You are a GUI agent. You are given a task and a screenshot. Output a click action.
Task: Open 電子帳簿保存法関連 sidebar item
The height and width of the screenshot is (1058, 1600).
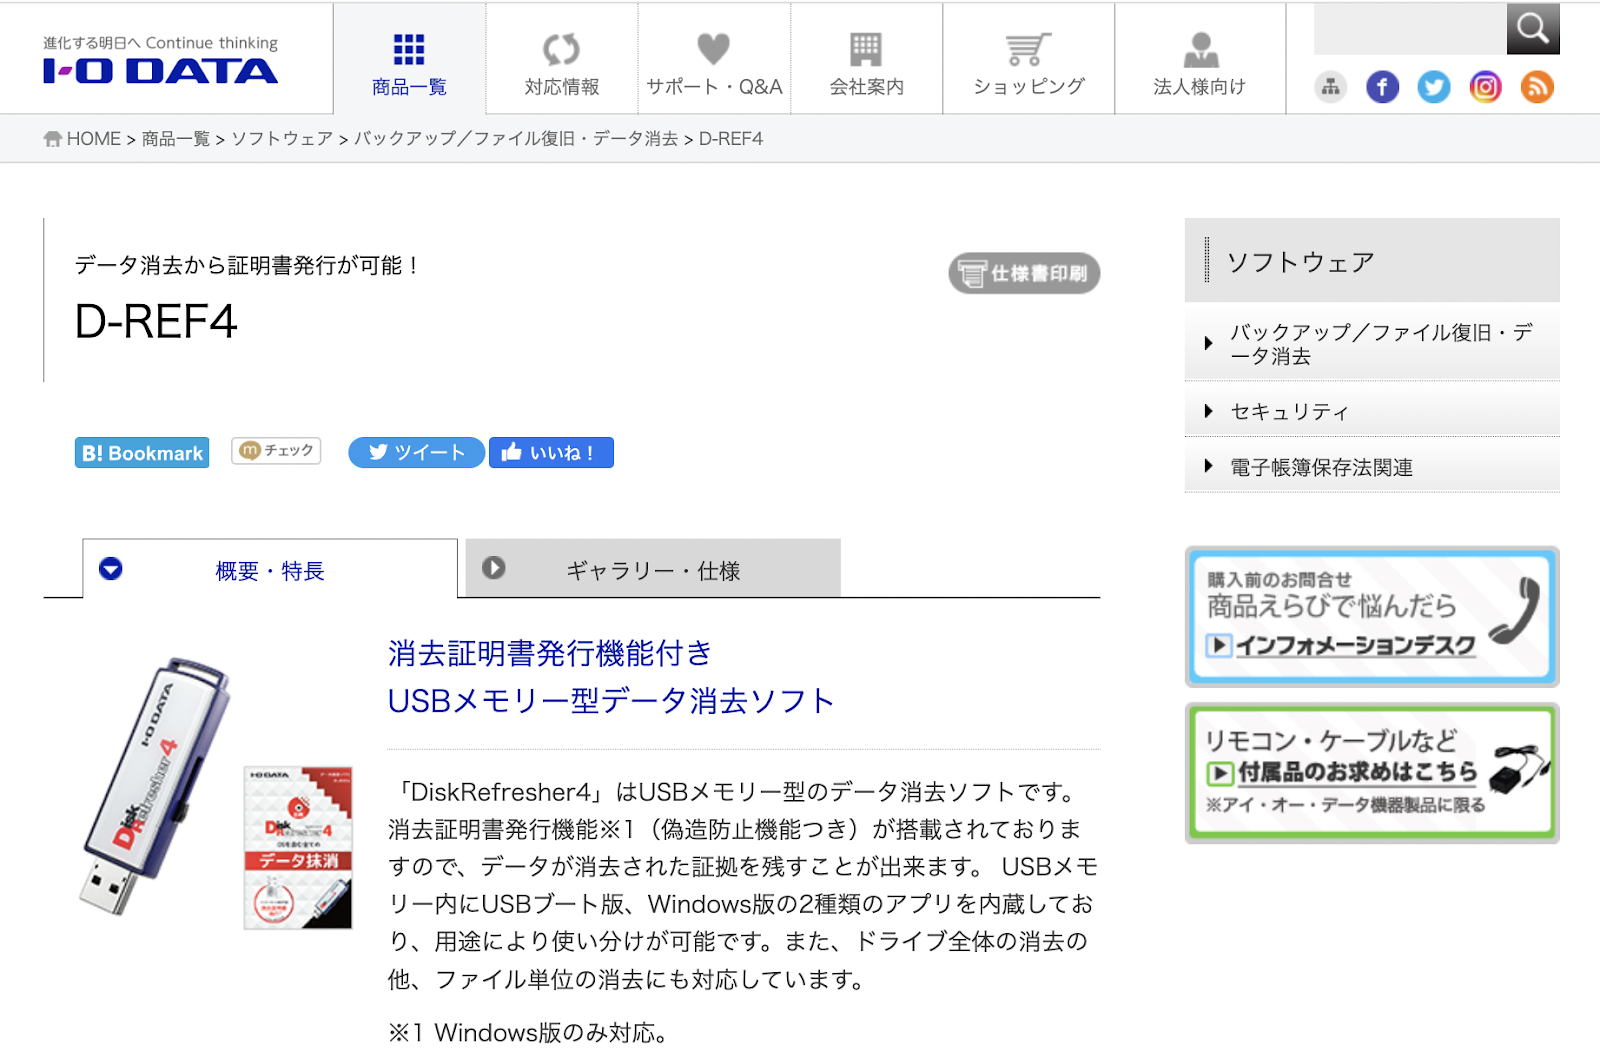tap(1372, 467)
